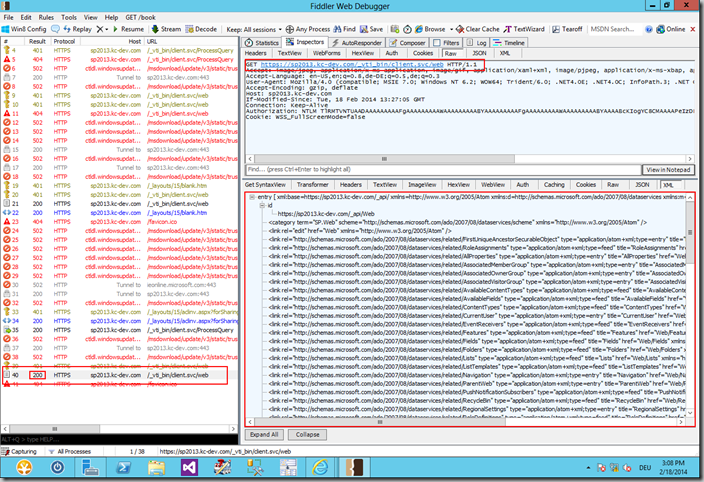Select response Caching tab

pyautogui.click(x=554, y=185)
